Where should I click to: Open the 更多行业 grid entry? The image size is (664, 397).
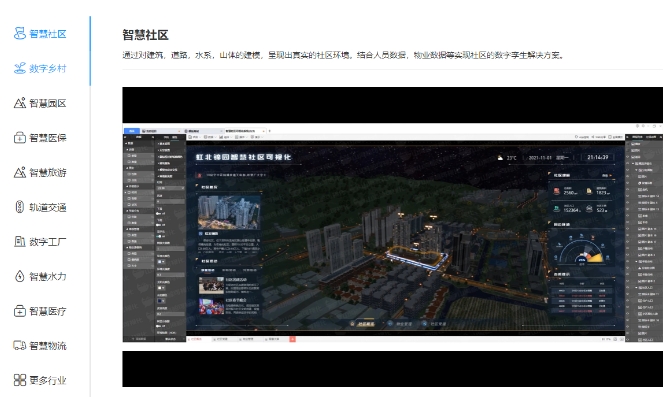click(x=40, y=380)
